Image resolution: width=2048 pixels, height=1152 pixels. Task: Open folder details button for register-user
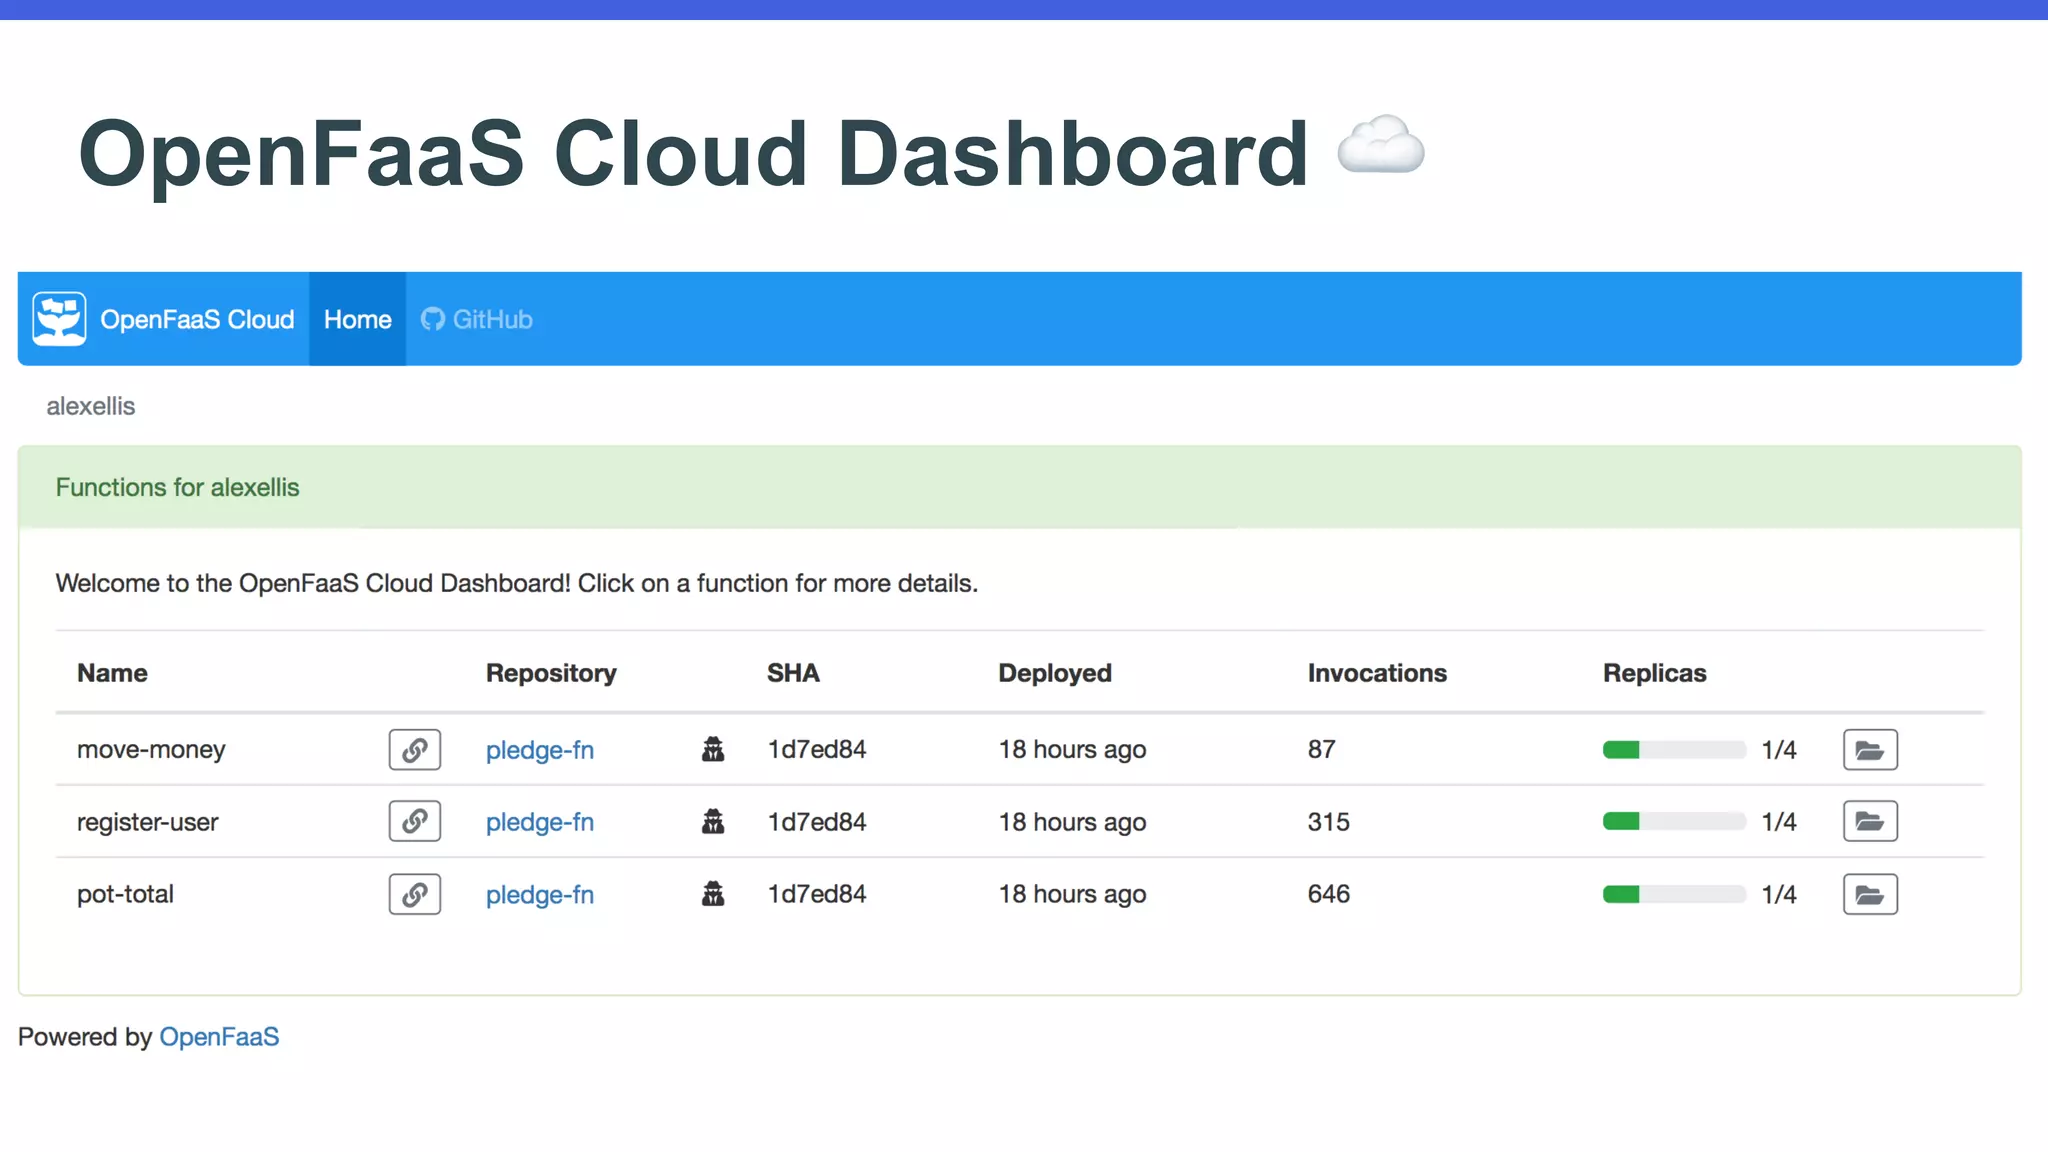[1870, 822]
